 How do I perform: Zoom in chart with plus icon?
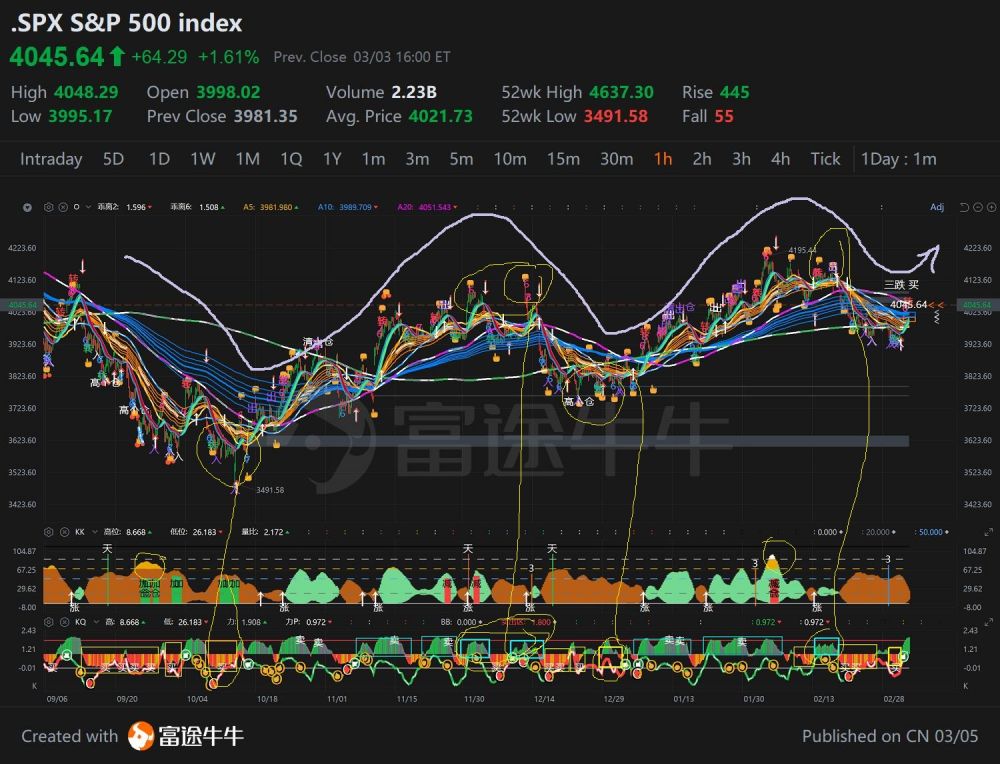991,207
